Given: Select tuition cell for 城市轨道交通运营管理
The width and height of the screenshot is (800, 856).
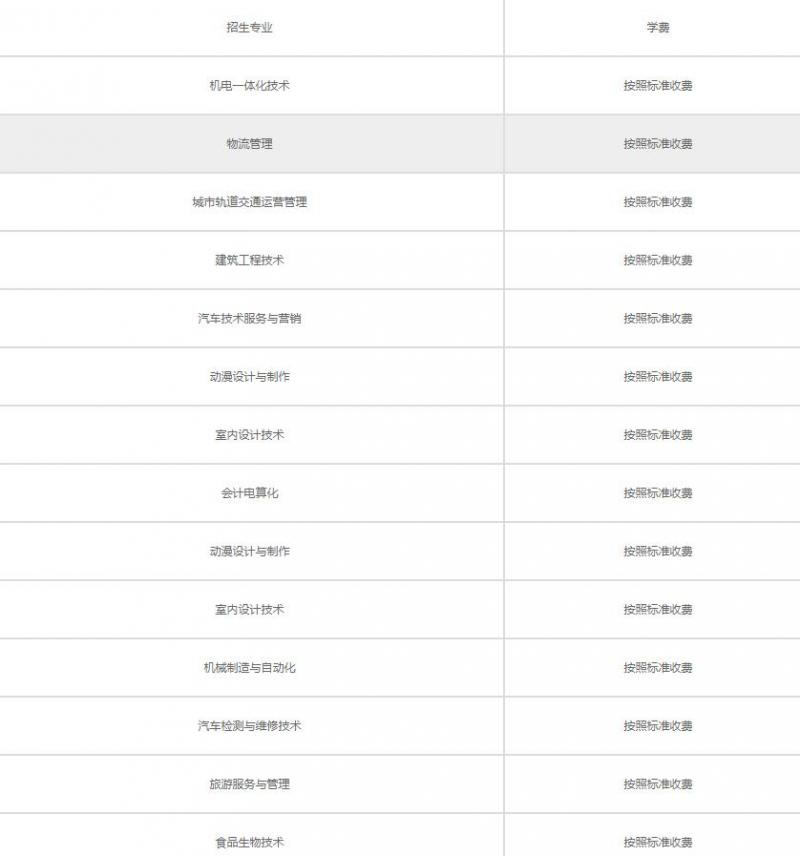Looking at the screenshot, I should pos(657,202).
